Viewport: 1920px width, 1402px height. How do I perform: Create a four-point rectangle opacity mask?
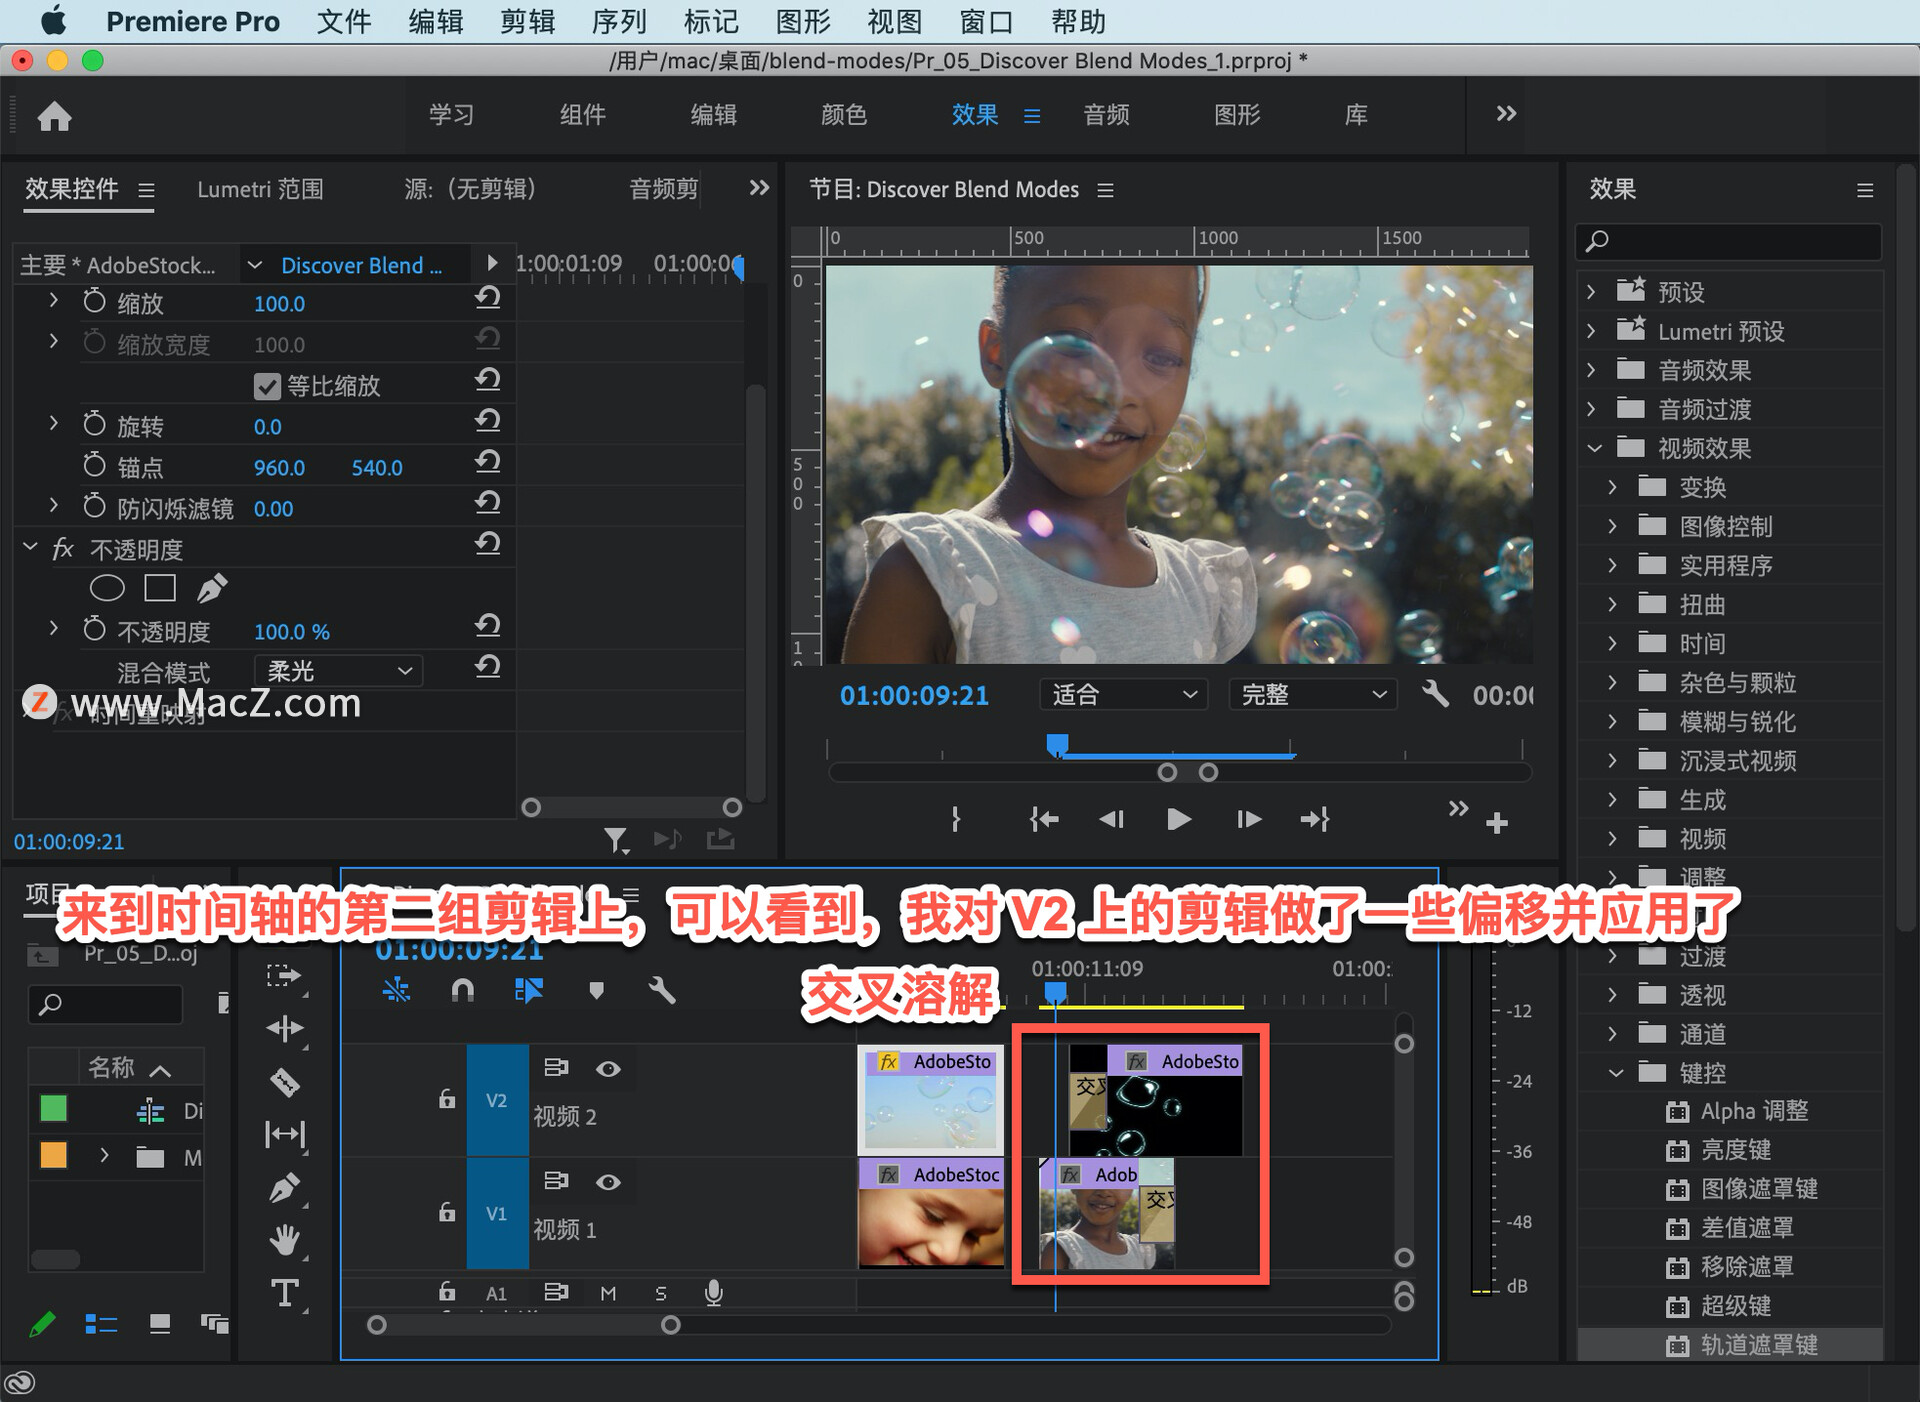click(160, 588)
